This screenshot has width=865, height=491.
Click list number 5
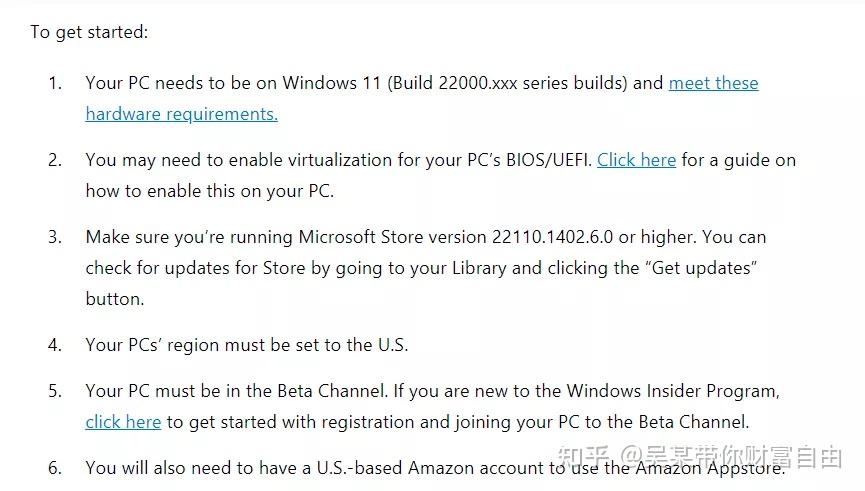click(54, 391)
